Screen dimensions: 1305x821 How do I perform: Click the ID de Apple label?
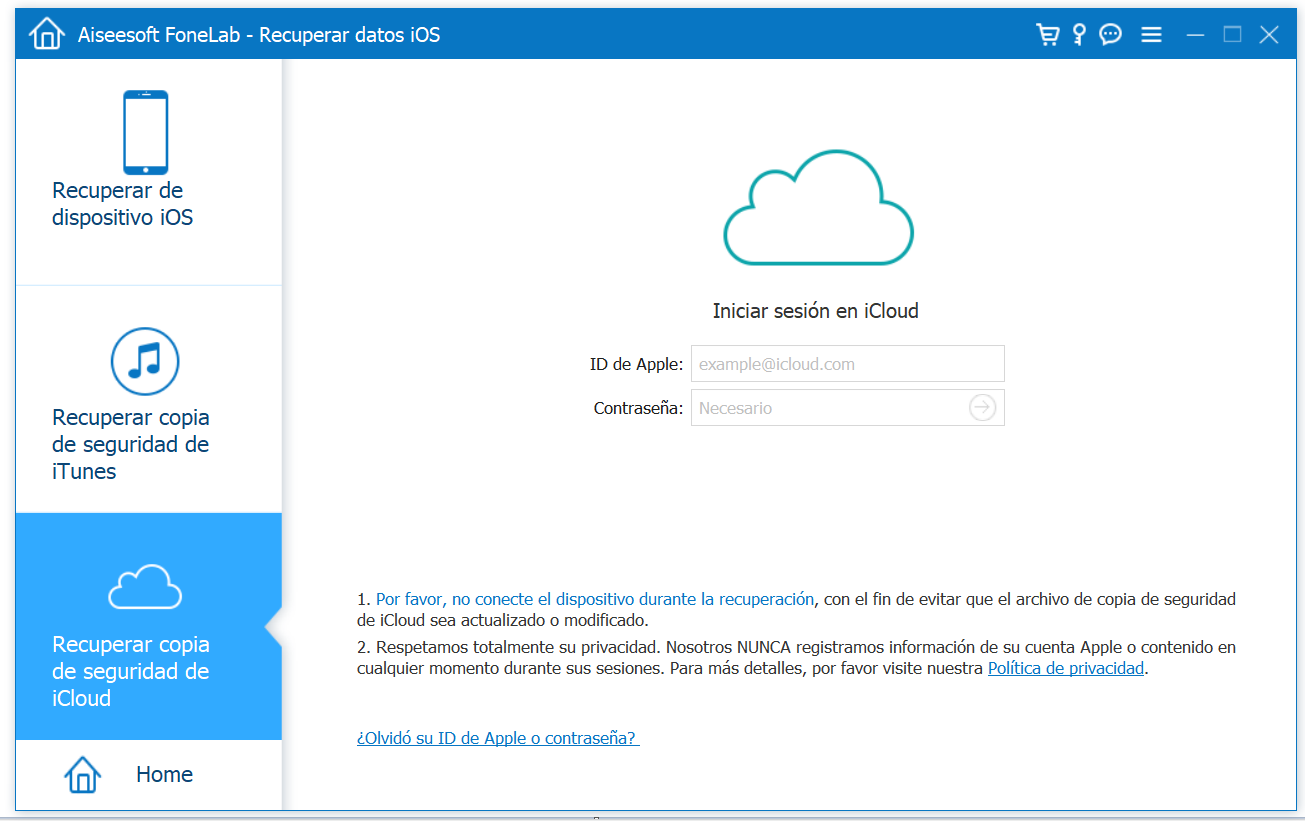[637, 365]
